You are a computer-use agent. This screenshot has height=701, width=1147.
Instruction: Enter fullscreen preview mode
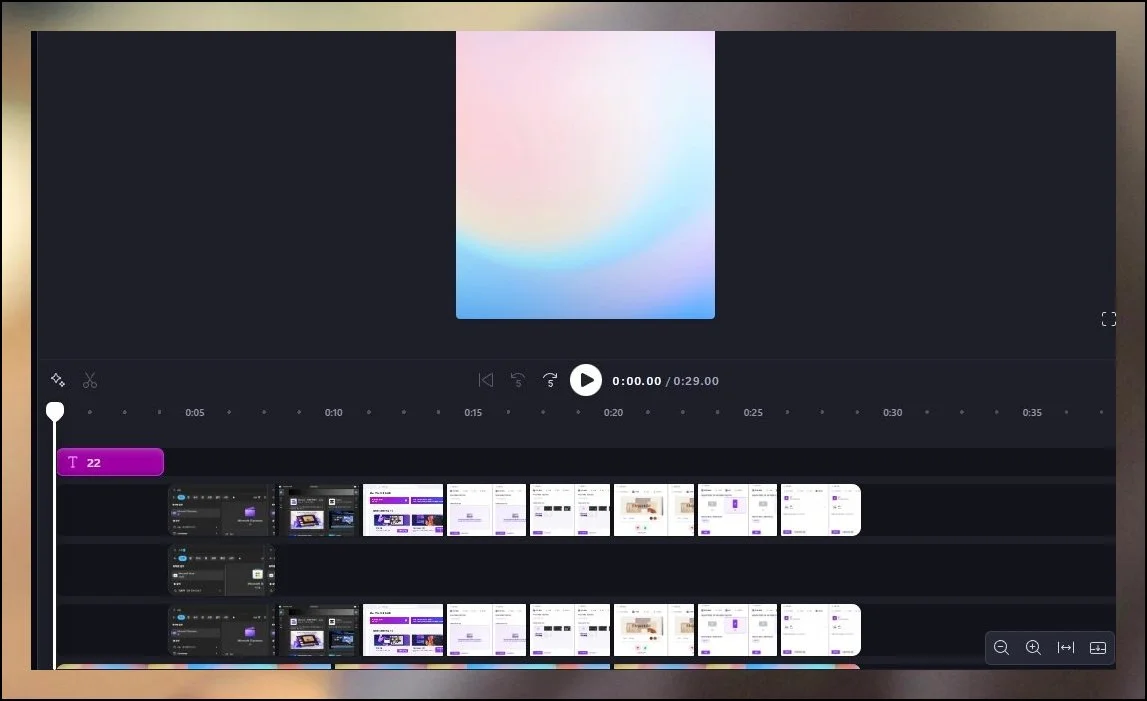[1108, 319]
